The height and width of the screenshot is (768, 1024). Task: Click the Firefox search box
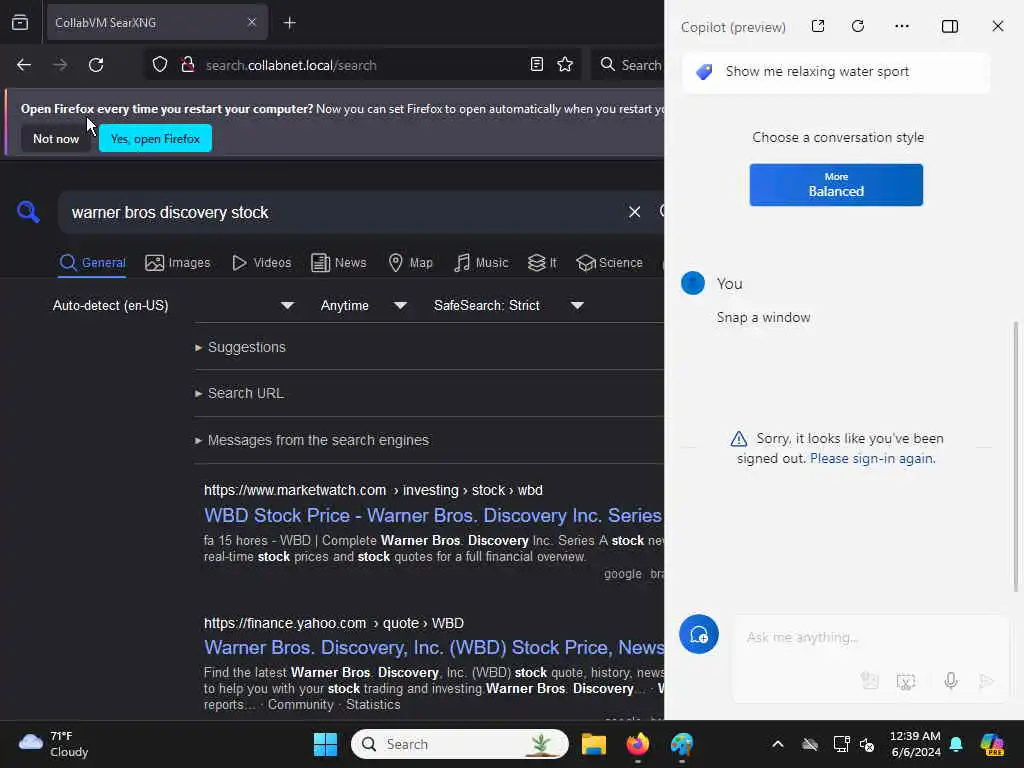[629, 65]
